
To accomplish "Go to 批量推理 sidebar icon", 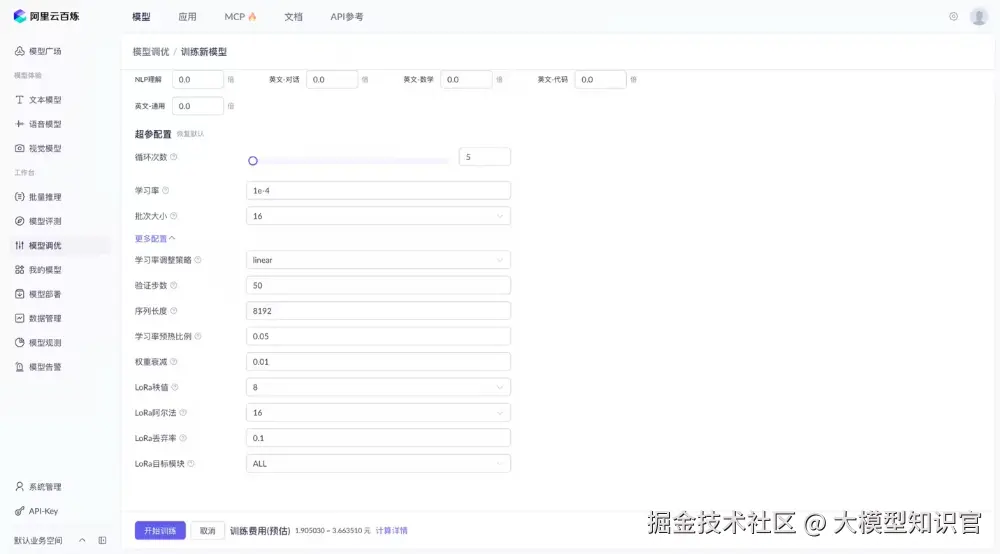I will 20,197.
